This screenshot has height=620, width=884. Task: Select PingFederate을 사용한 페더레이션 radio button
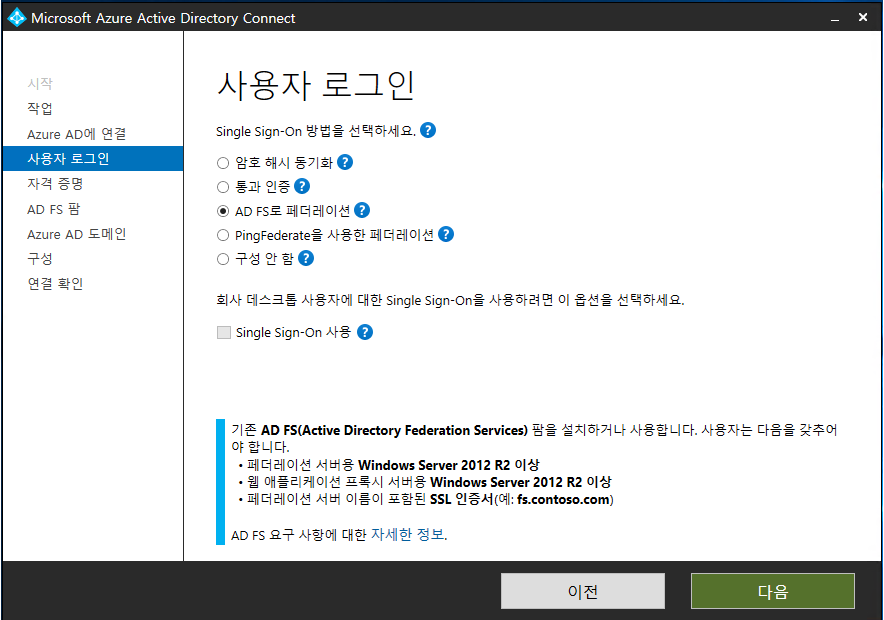(x=223, y=234)
